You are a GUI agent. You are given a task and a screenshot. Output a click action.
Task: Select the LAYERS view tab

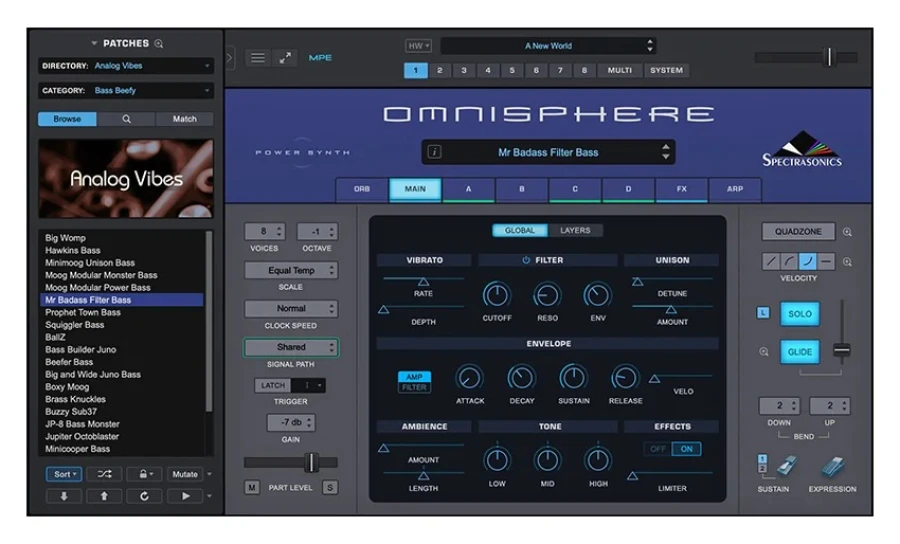click(575, 230)
